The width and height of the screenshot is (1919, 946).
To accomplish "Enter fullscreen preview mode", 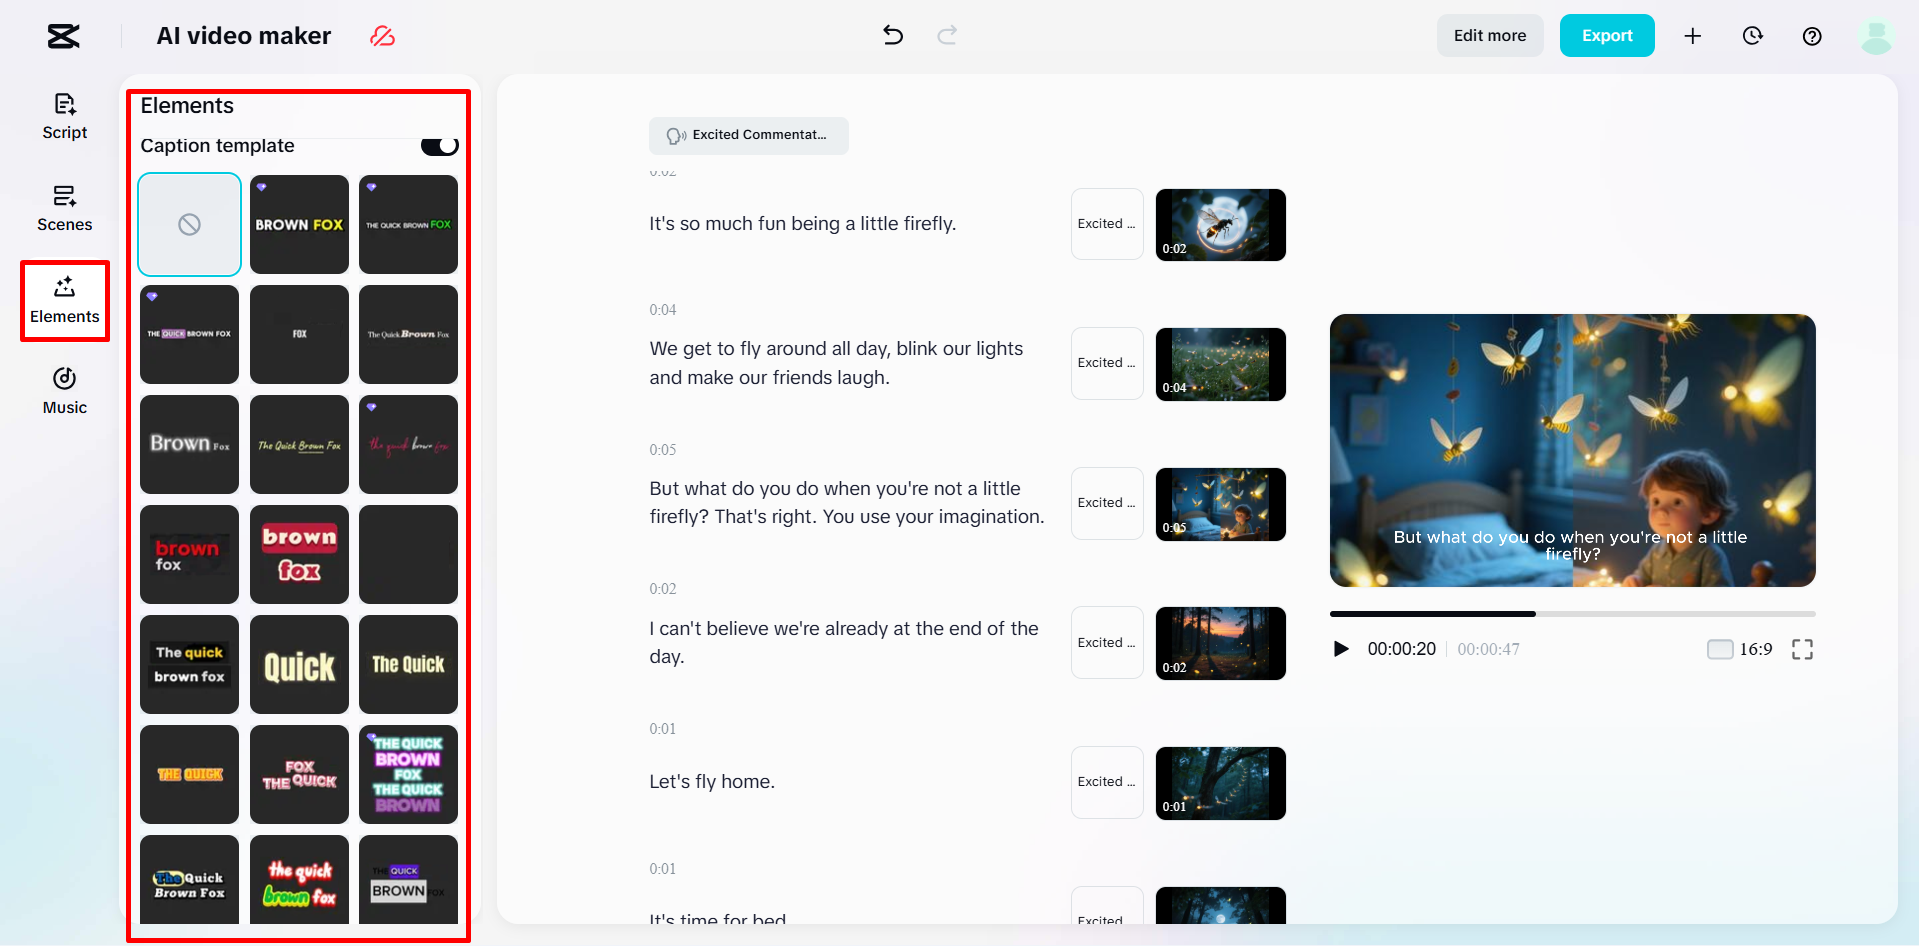I will coord(1802,649).
